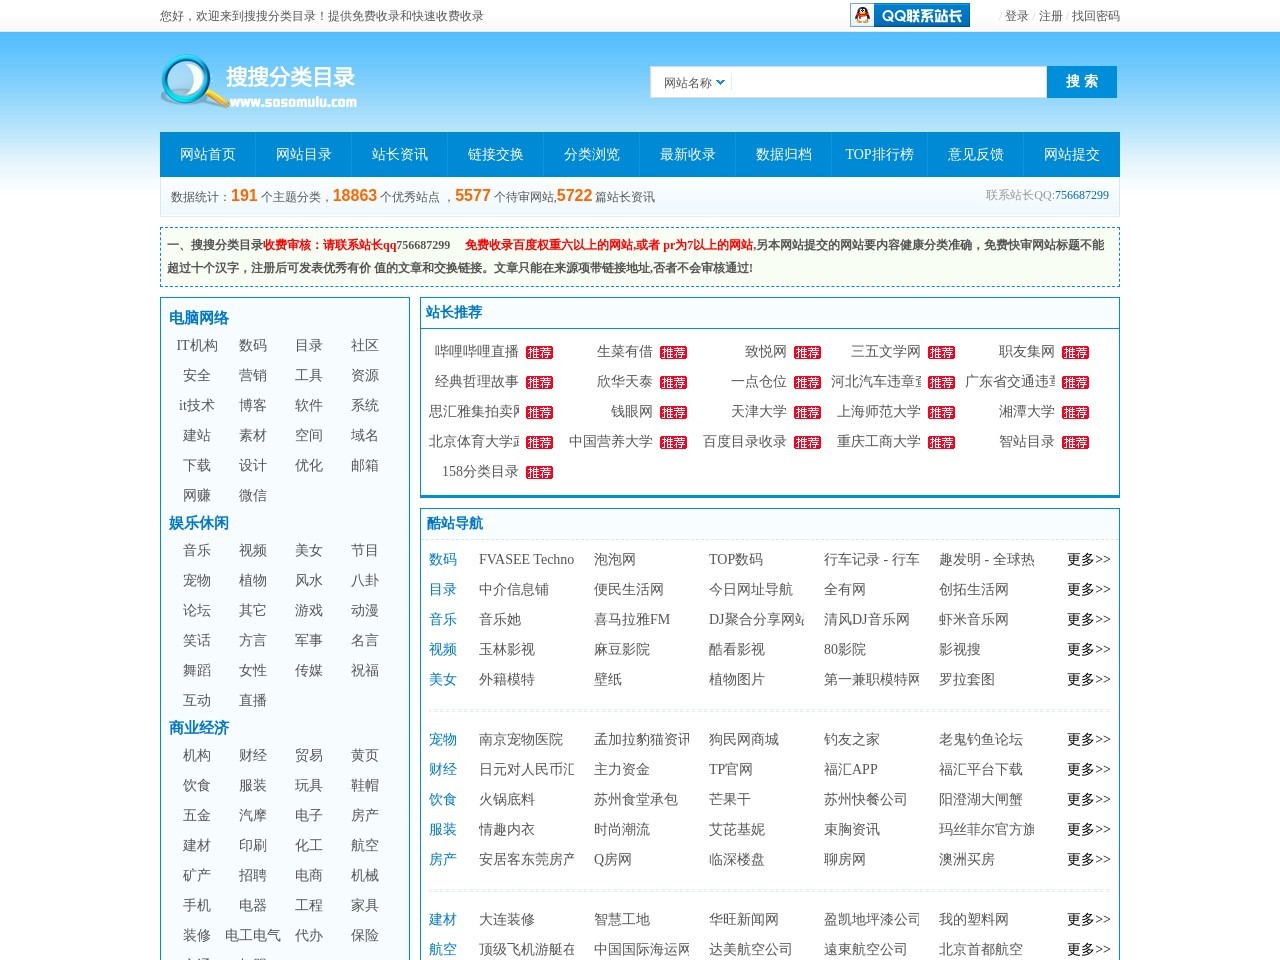Open the 宠物 category under 娱乐休闲
Viewport: 1280px width, 960px height.
tap(196, 580)
